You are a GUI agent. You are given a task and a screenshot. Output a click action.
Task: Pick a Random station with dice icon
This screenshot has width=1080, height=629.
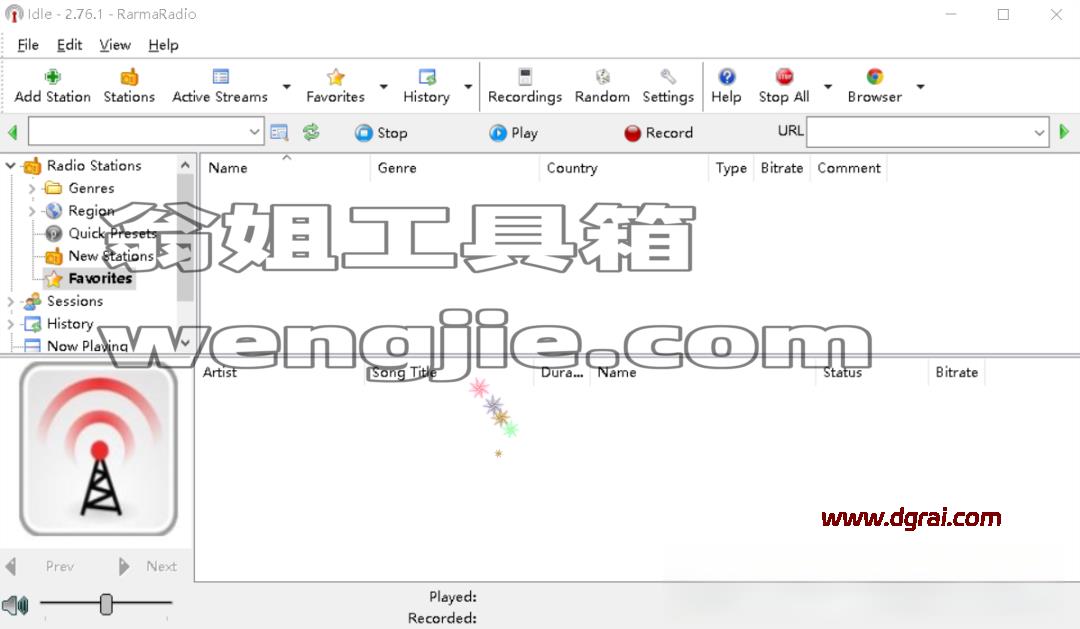602,76
